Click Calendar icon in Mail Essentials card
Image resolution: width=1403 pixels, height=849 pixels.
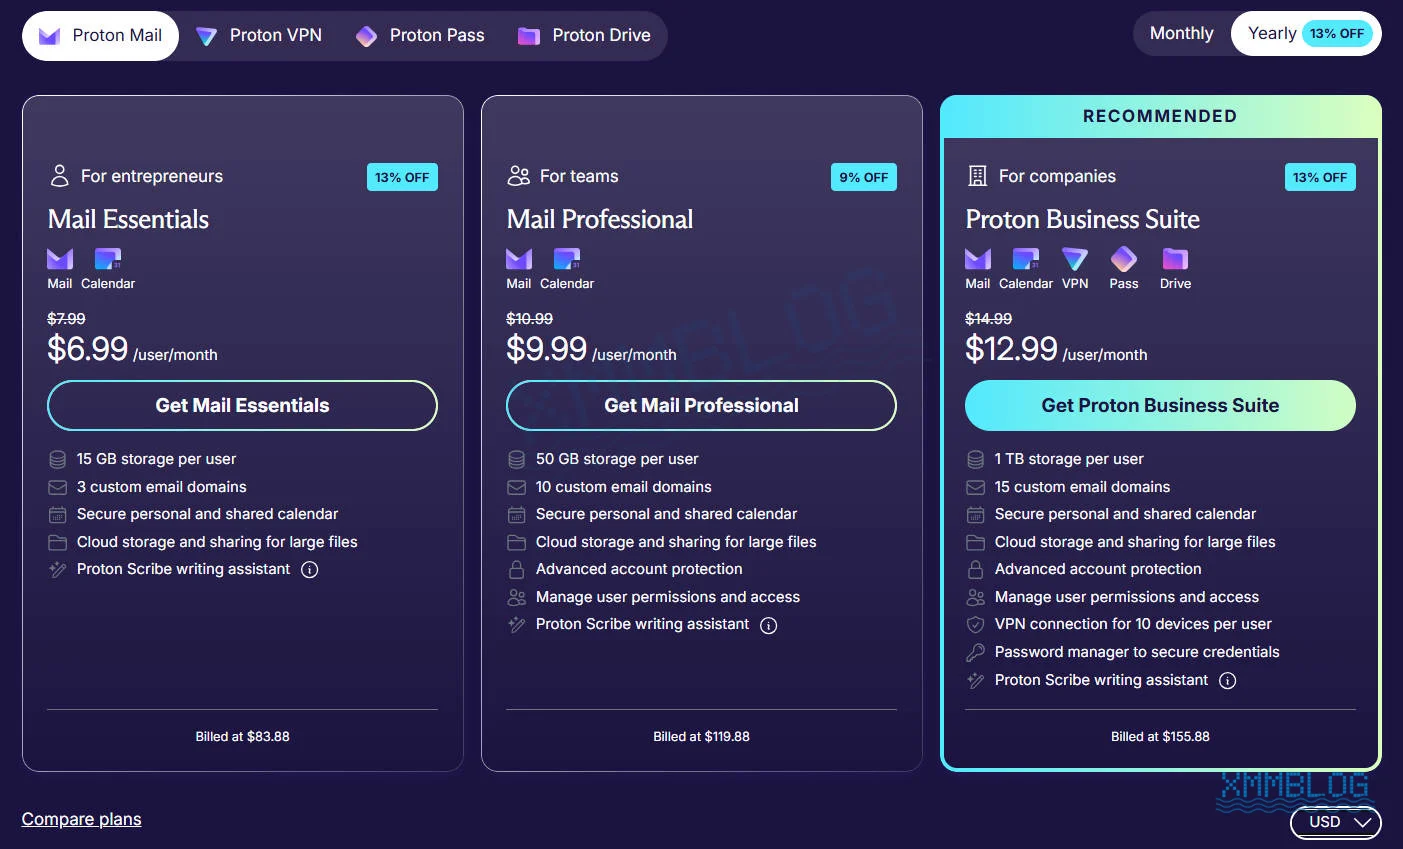[108, 259]
